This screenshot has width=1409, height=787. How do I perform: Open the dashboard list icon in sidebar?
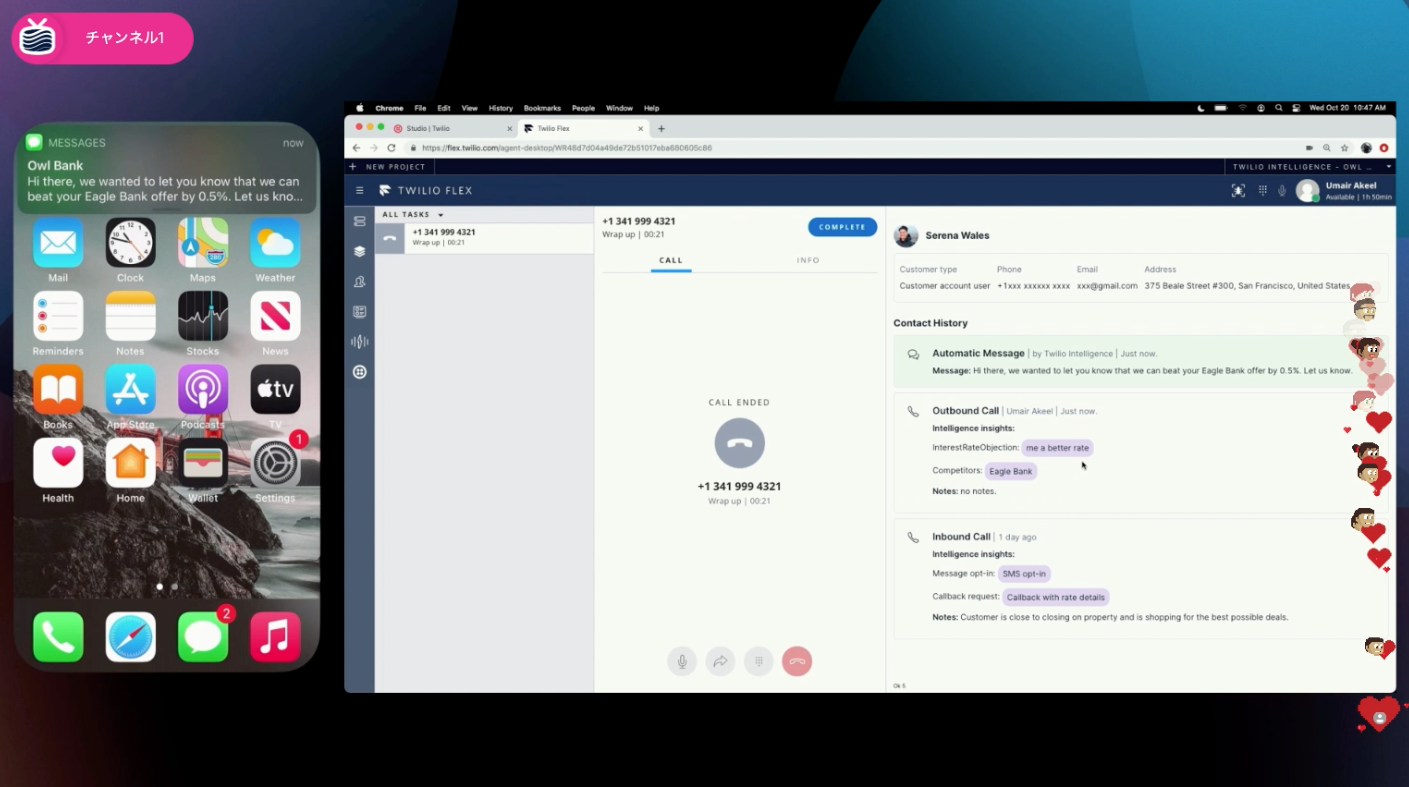point(360,312)
